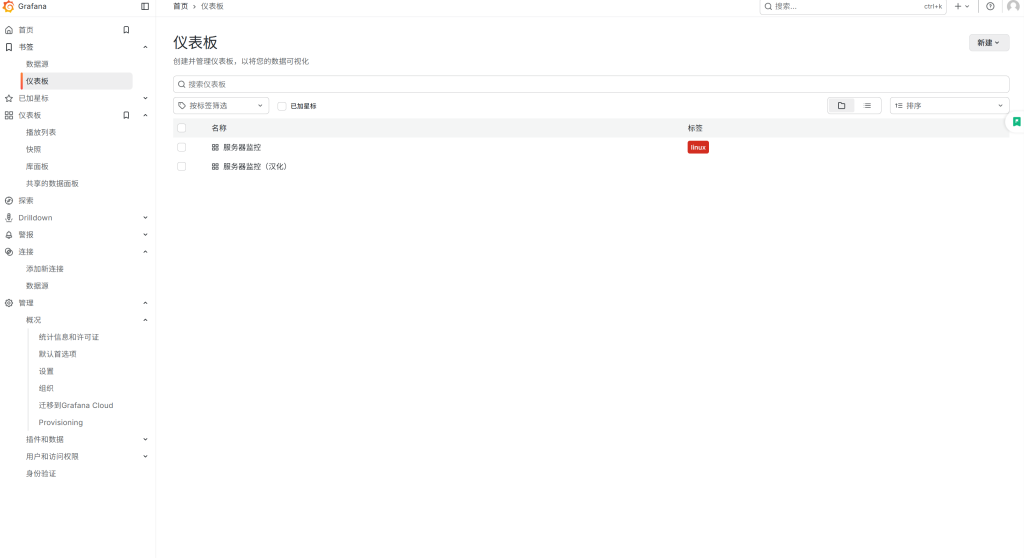The height and width of the screenshot is (558, 1024).
Task: Click the help question mark icon
Action: (990, 6)
